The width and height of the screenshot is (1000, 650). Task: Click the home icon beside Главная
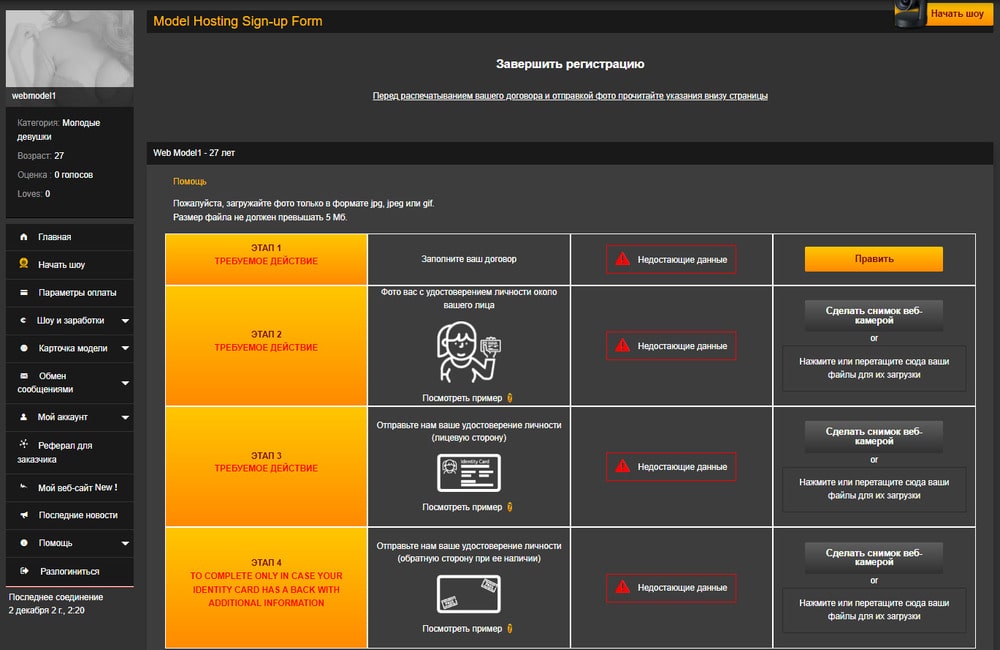pos(23,237)
